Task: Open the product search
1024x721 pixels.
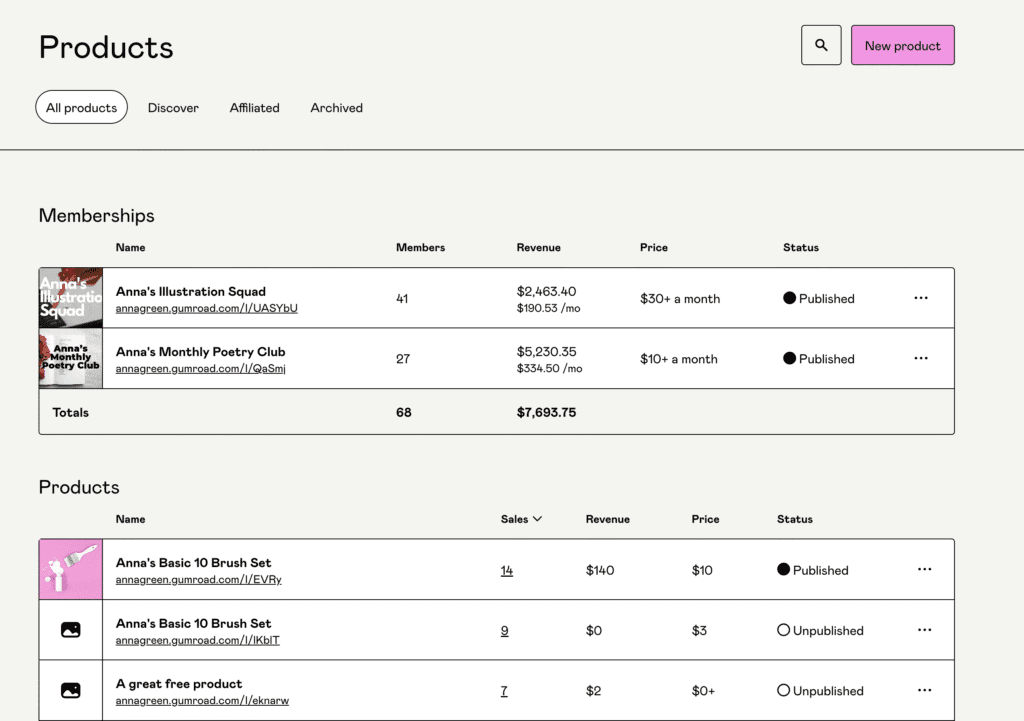Action: pyautogui.click(x=820, y=45)
